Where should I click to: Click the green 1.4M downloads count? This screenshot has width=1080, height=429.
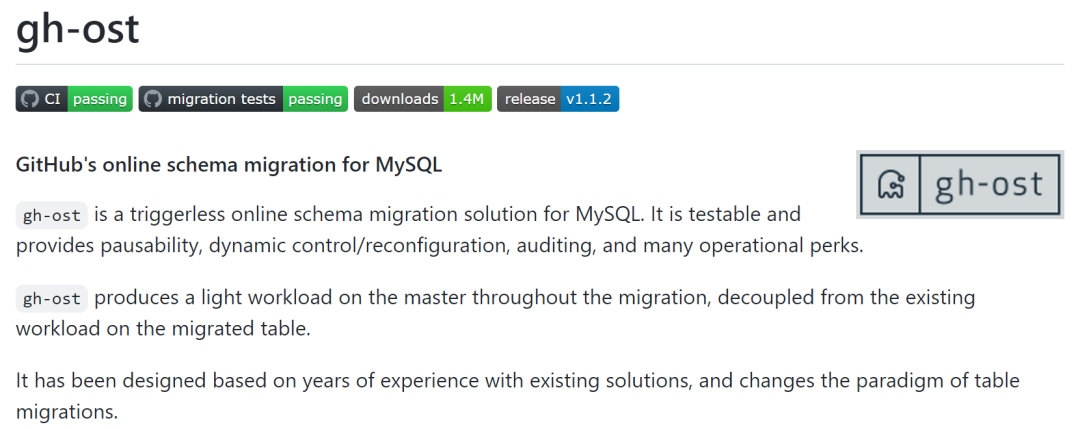467,99
